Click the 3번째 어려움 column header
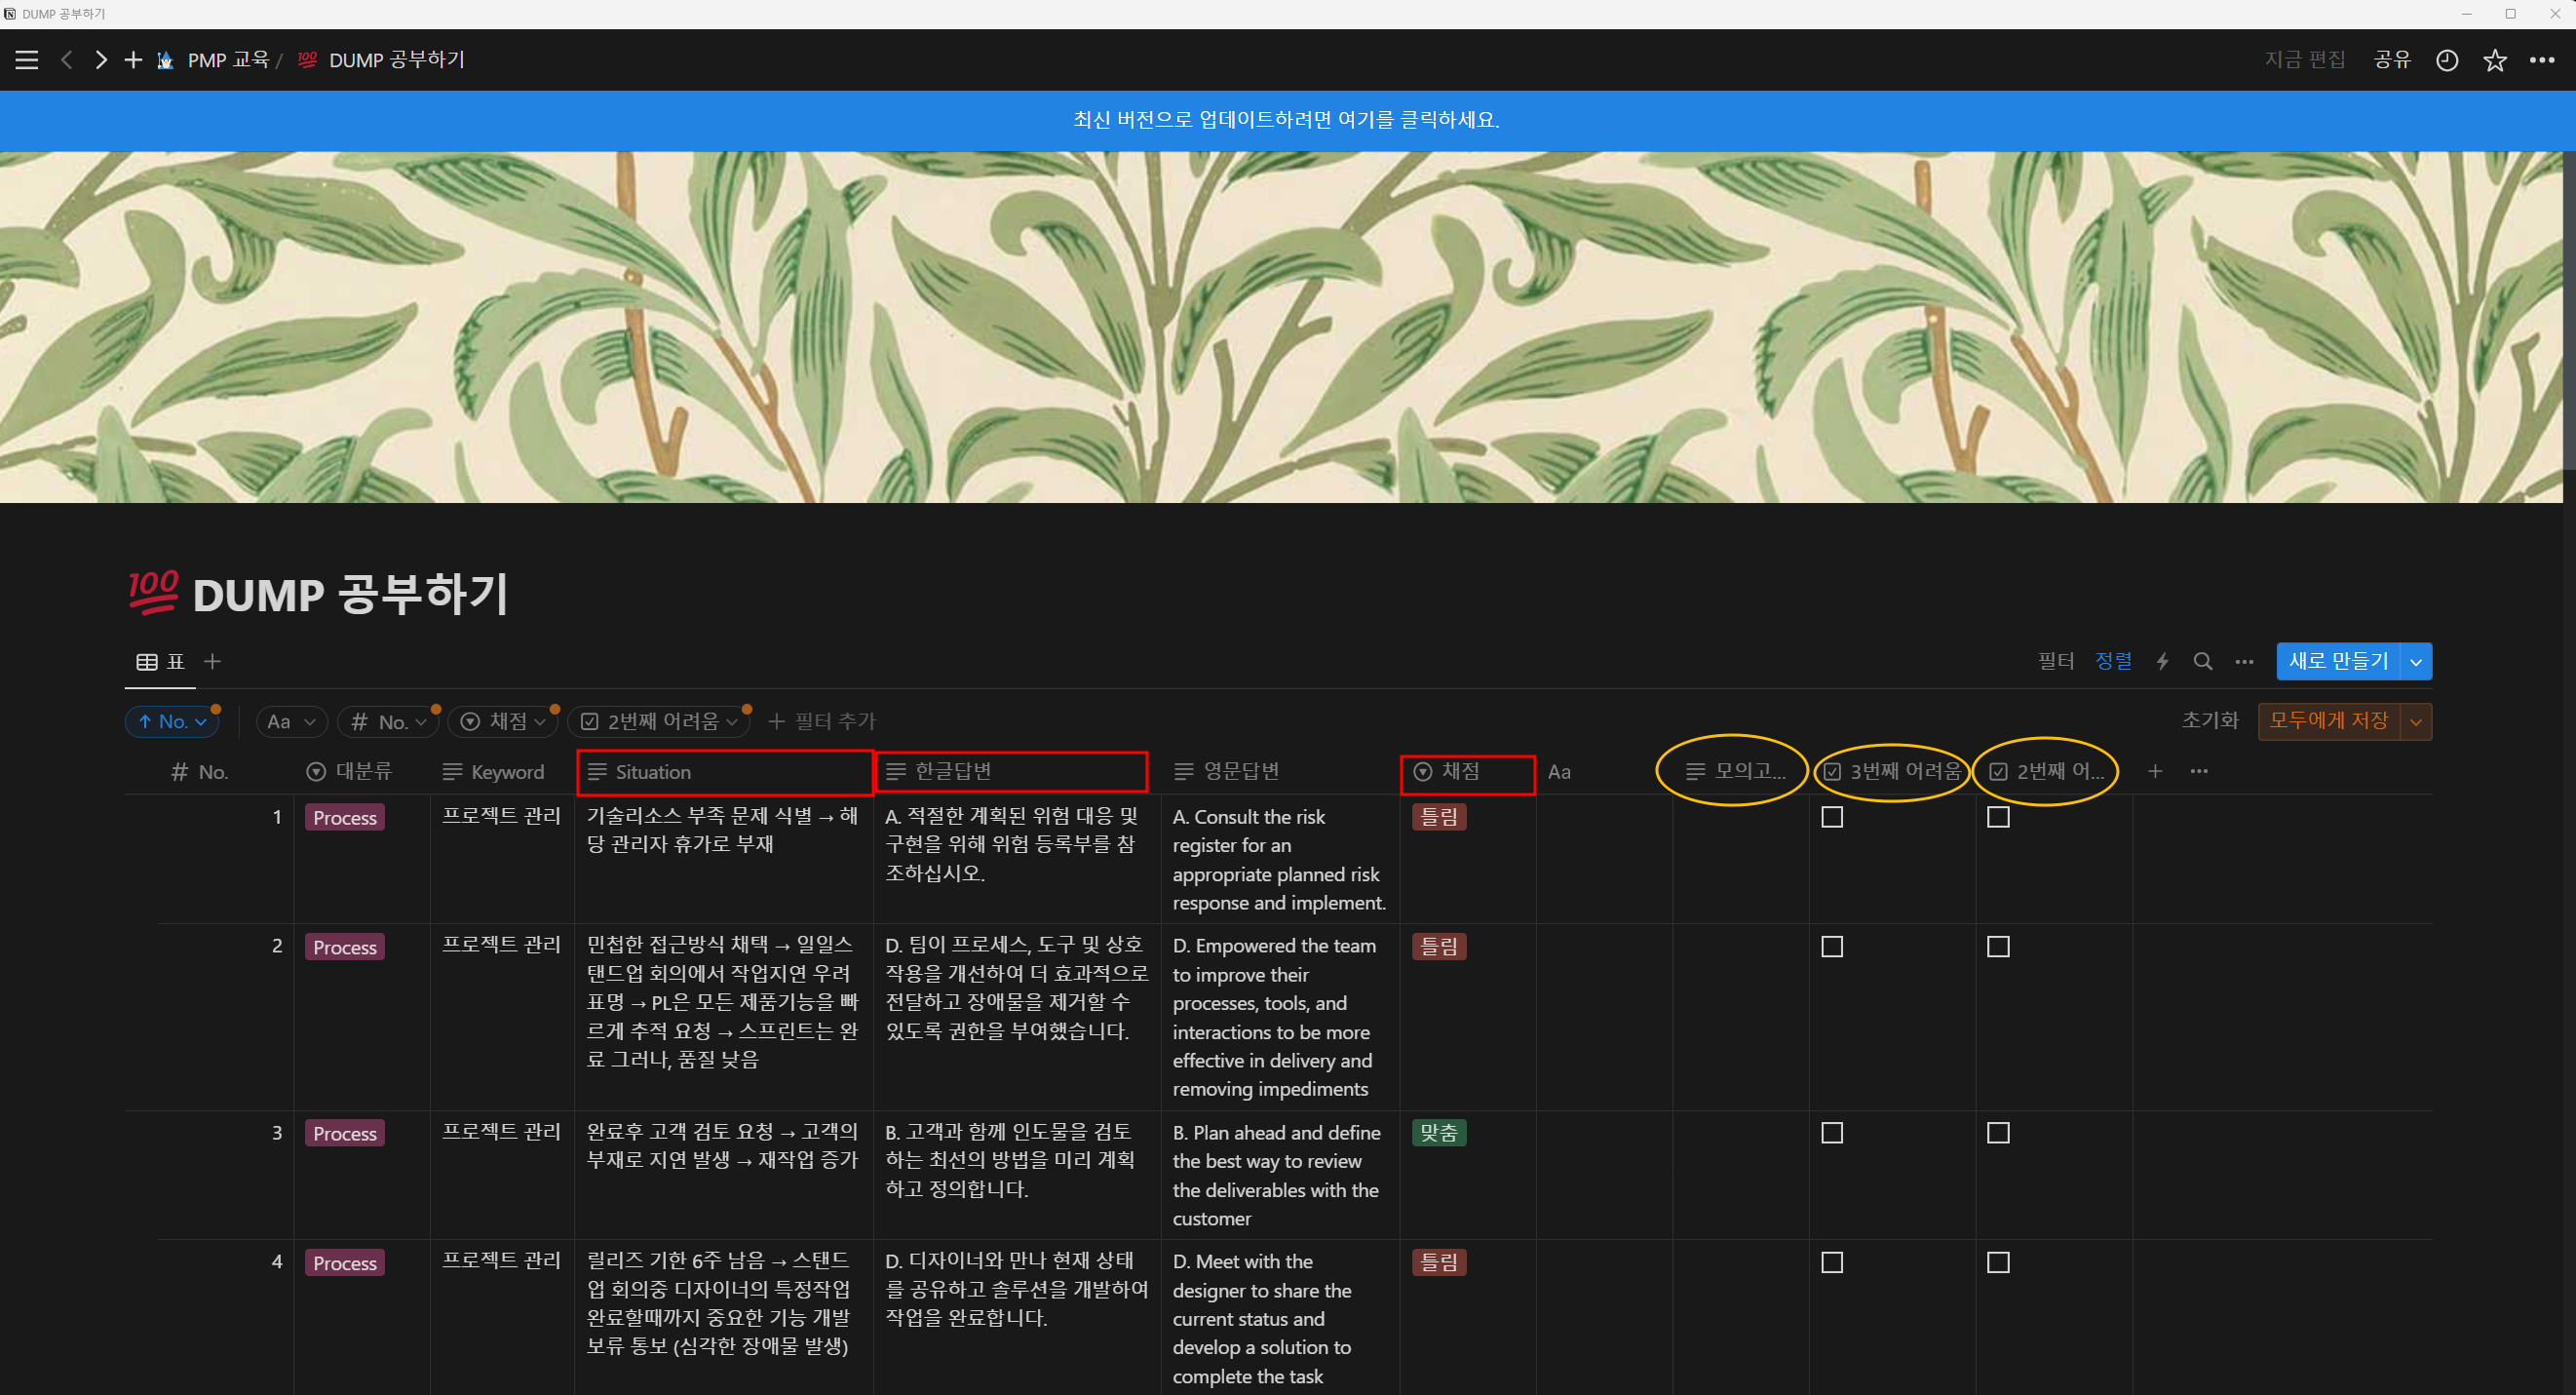Screen dimensions: 2576x1395 (1893, 772)
